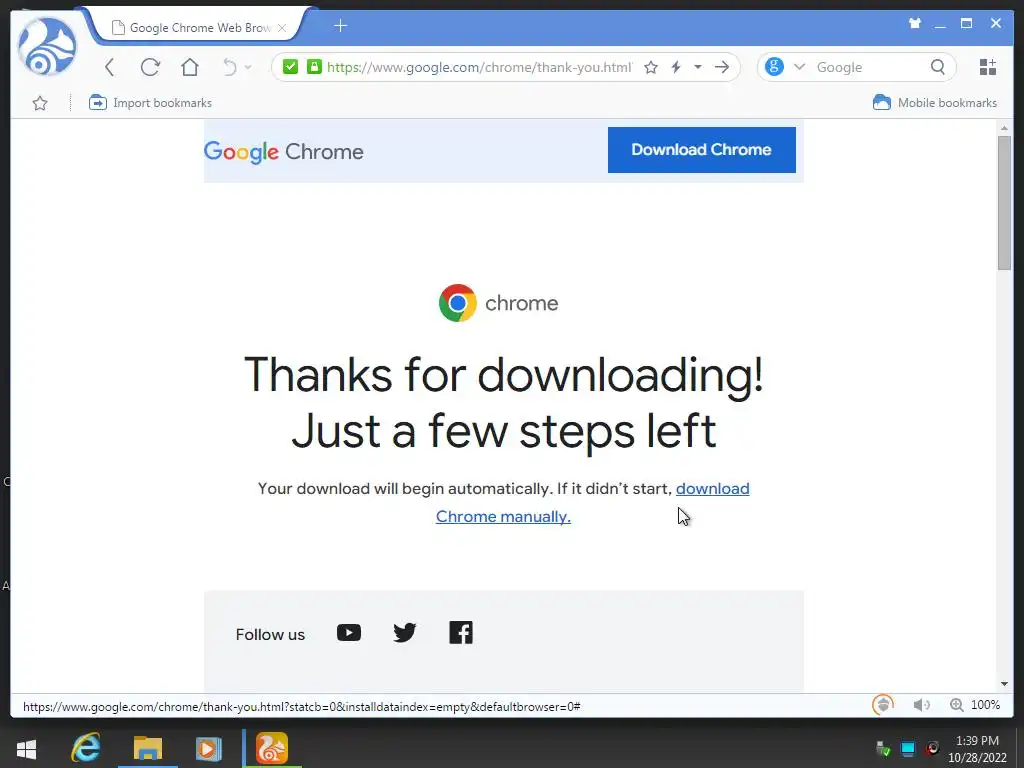
Task: Click UC Browser taskbar icon
Action: click(x=272, y=748)
